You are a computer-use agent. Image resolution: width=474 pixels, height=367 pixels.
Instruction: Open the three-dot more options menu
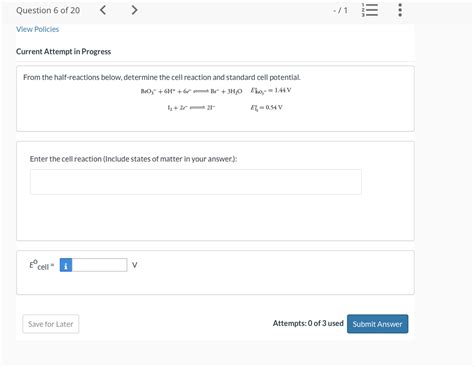pos(400,10)
